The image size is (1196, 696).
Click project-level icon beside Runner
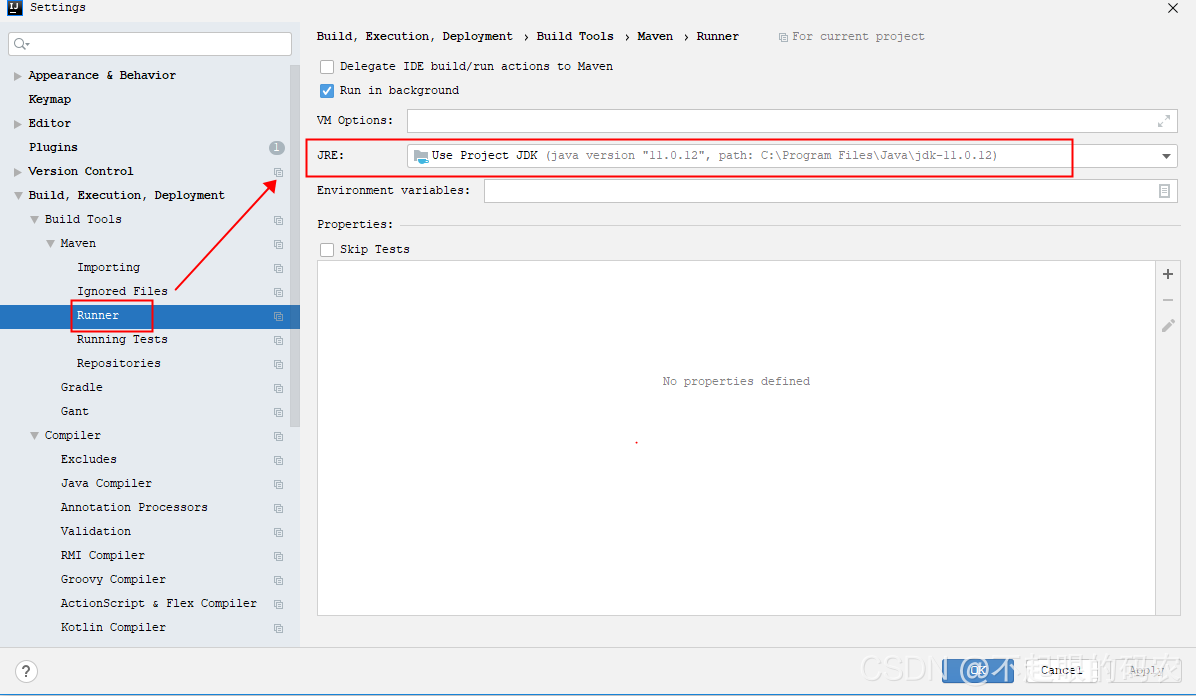(x=278, y=317)
